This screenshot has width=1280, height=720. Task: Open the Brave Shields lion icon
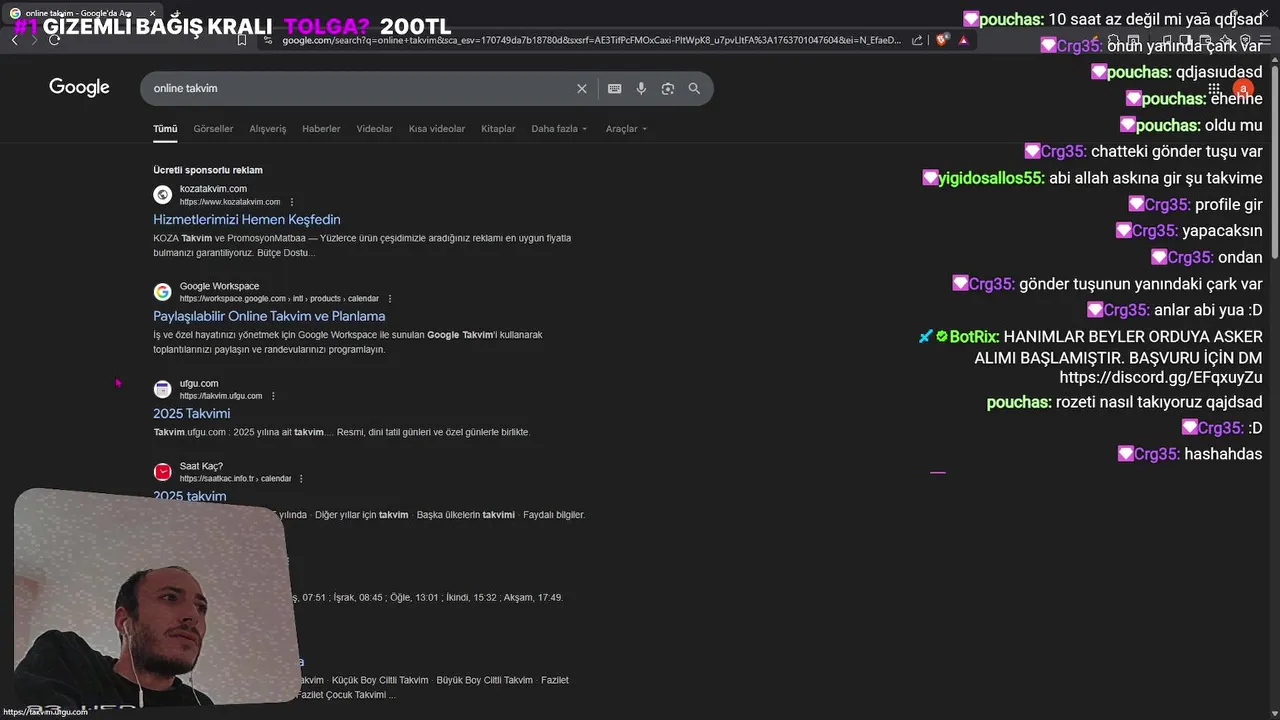click(942, 40)
